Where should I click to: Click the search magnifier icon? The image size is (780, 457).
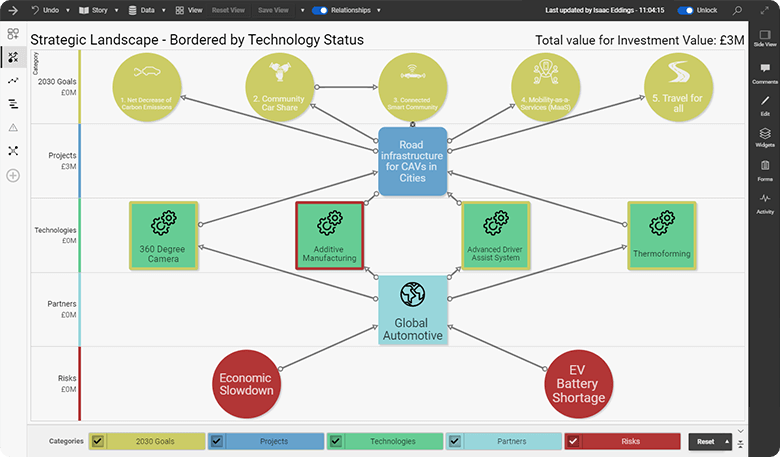coord(738,10)
